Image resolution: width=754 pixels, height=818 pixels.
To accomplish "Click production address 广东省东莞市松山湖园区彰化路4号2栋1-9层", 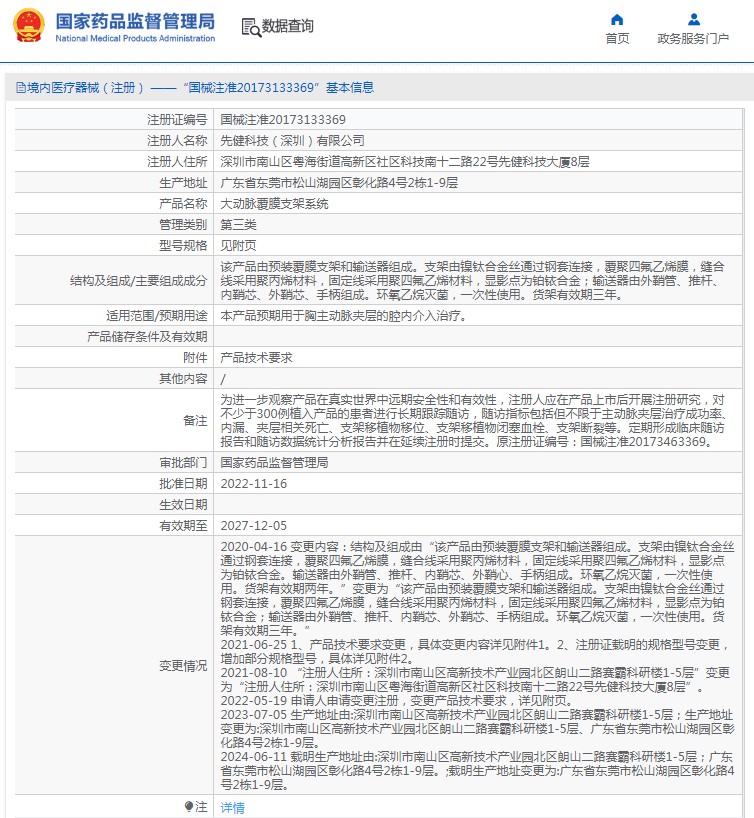I will point(339,183).
